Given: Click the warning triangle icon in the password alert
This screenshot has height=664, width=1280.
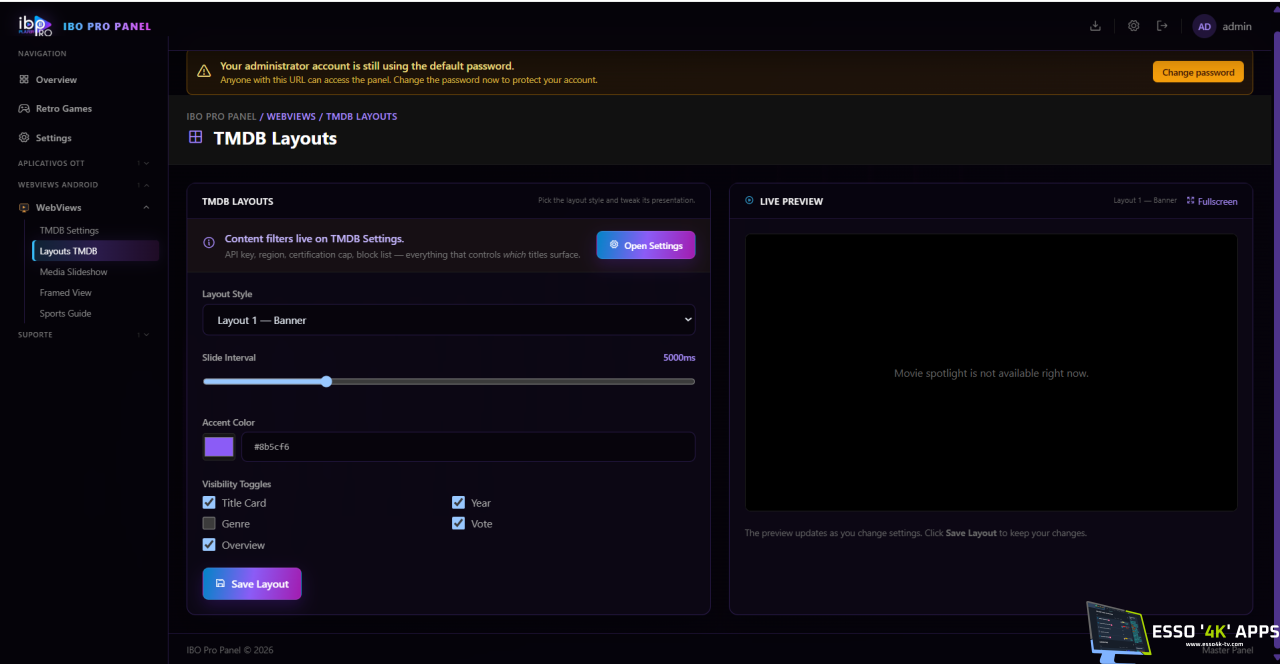Looking at the screenshot, I should click(204, 72).
